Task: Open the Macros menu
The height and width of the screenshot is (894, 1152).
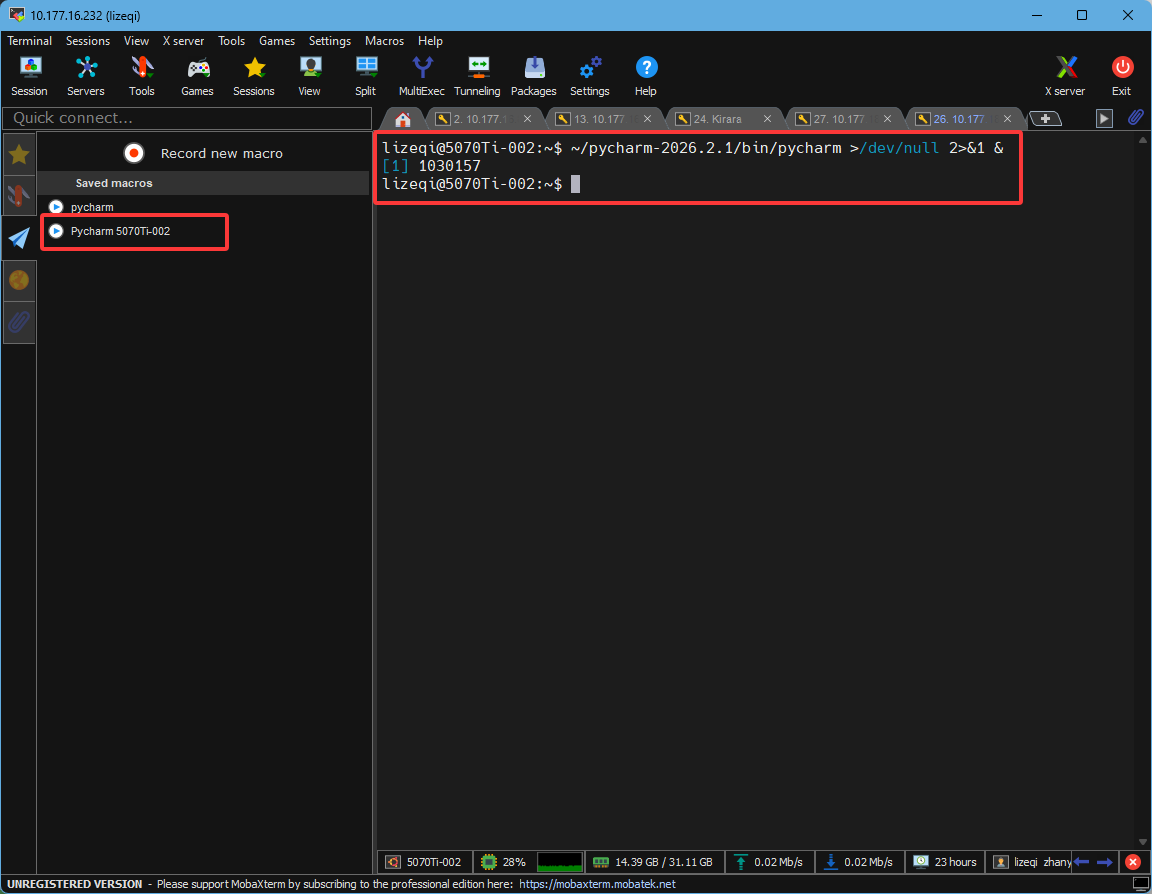Action: click(x=384, y=41)
